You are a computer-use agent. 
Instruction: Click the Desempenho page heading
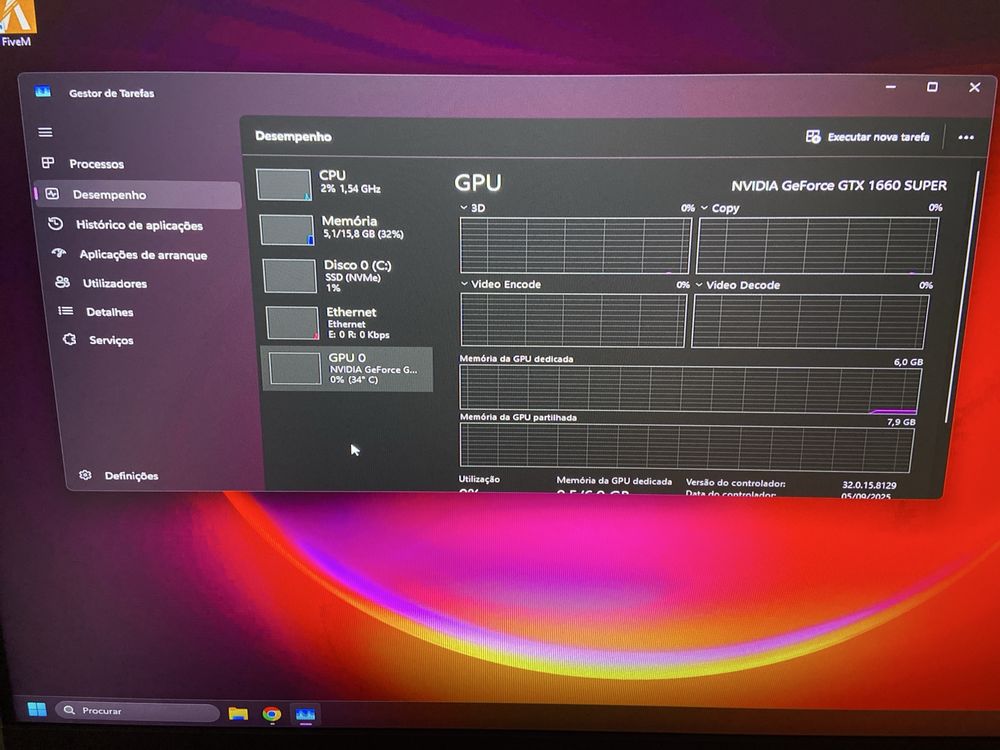pyautogui.click(x=293, y=136)
